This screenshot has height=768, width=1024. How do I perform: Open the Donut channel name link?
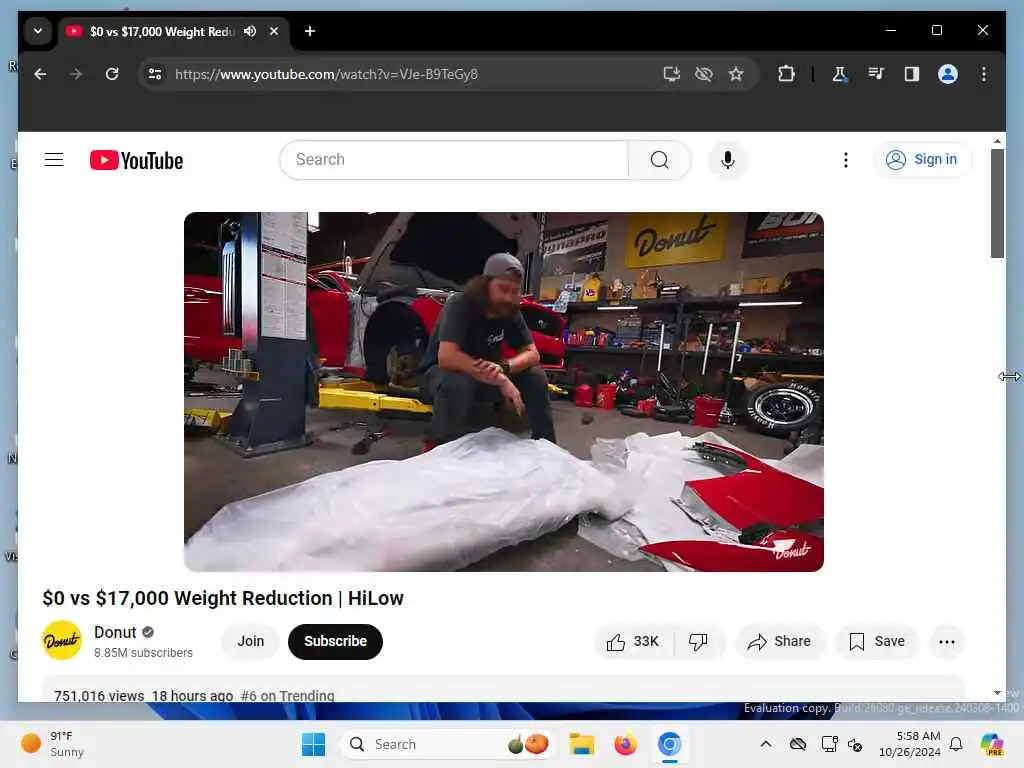coord(115,632)
